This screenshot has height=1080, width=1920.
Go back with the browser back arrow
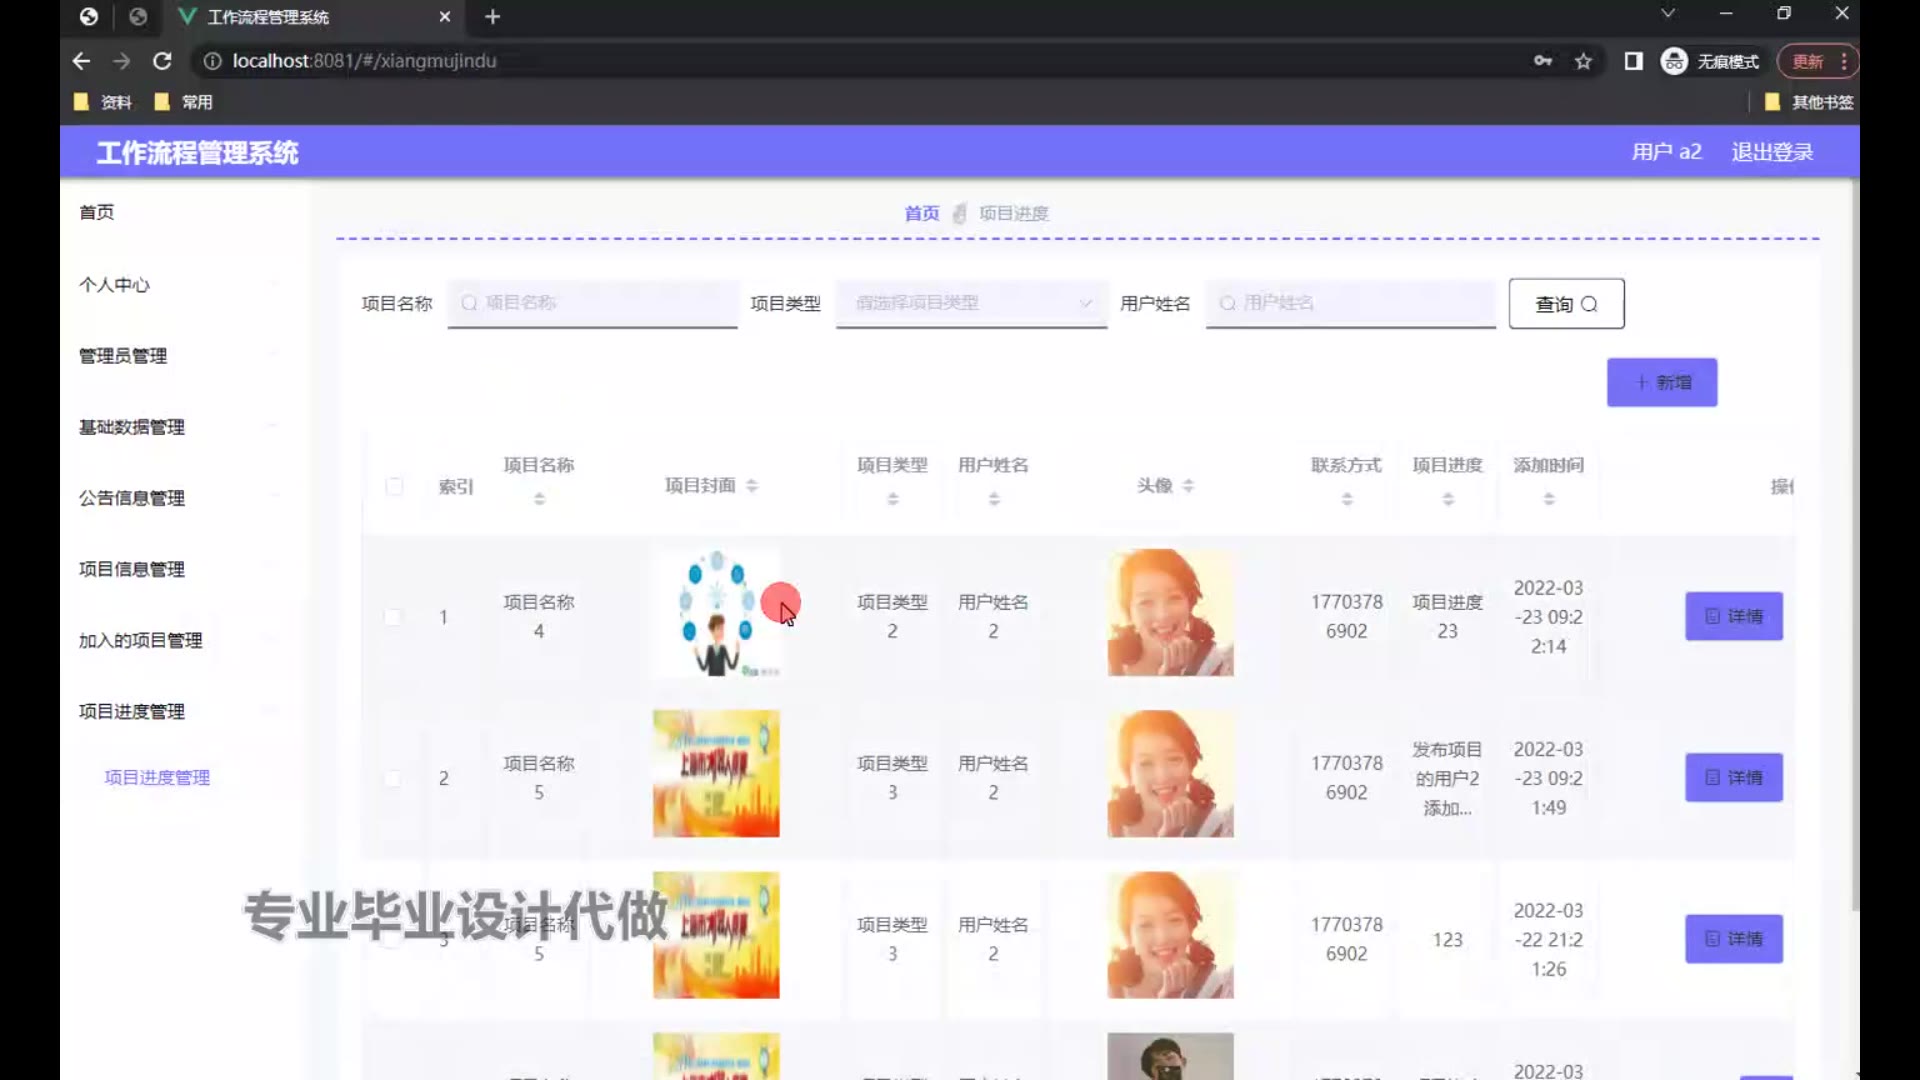click(81, 61)
